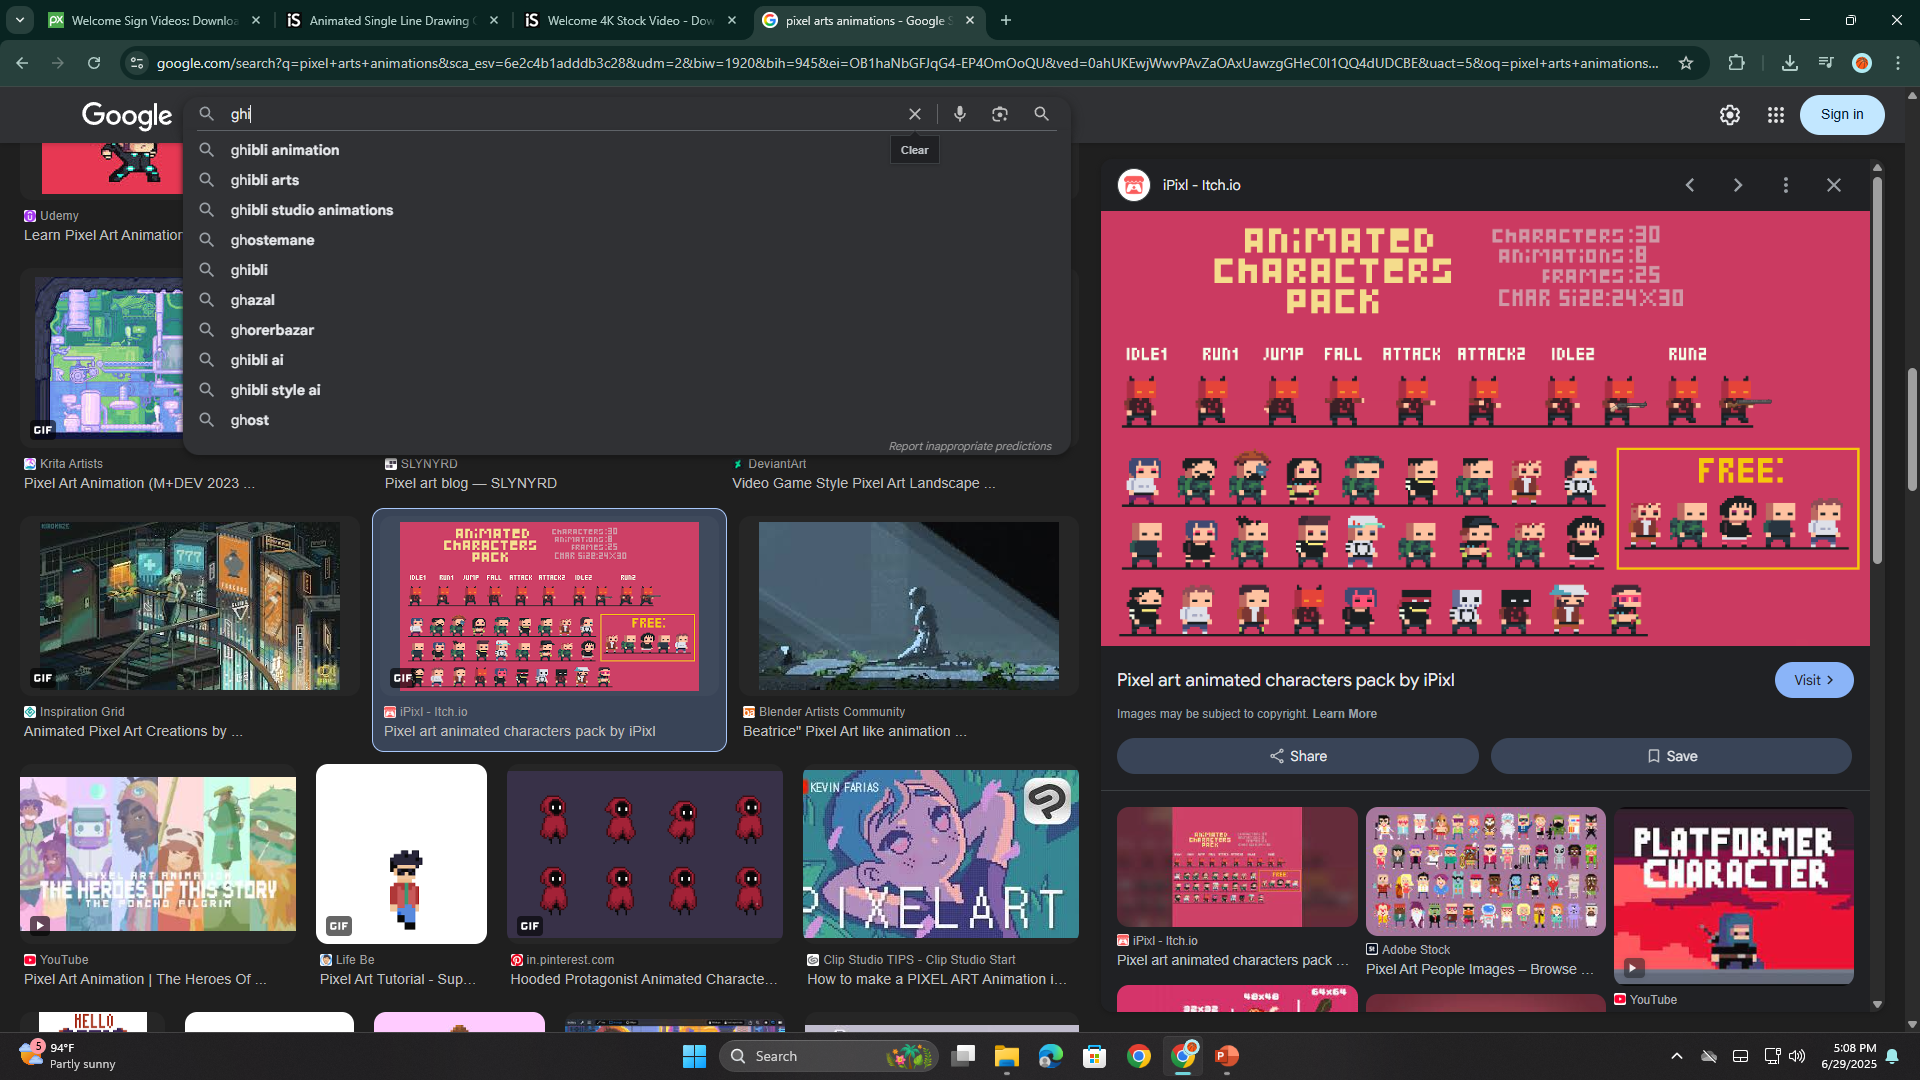The height and width of the screenshot is (1080, 1920).
Task: Open the Google apps grid
Action: tap(1776, 115)
